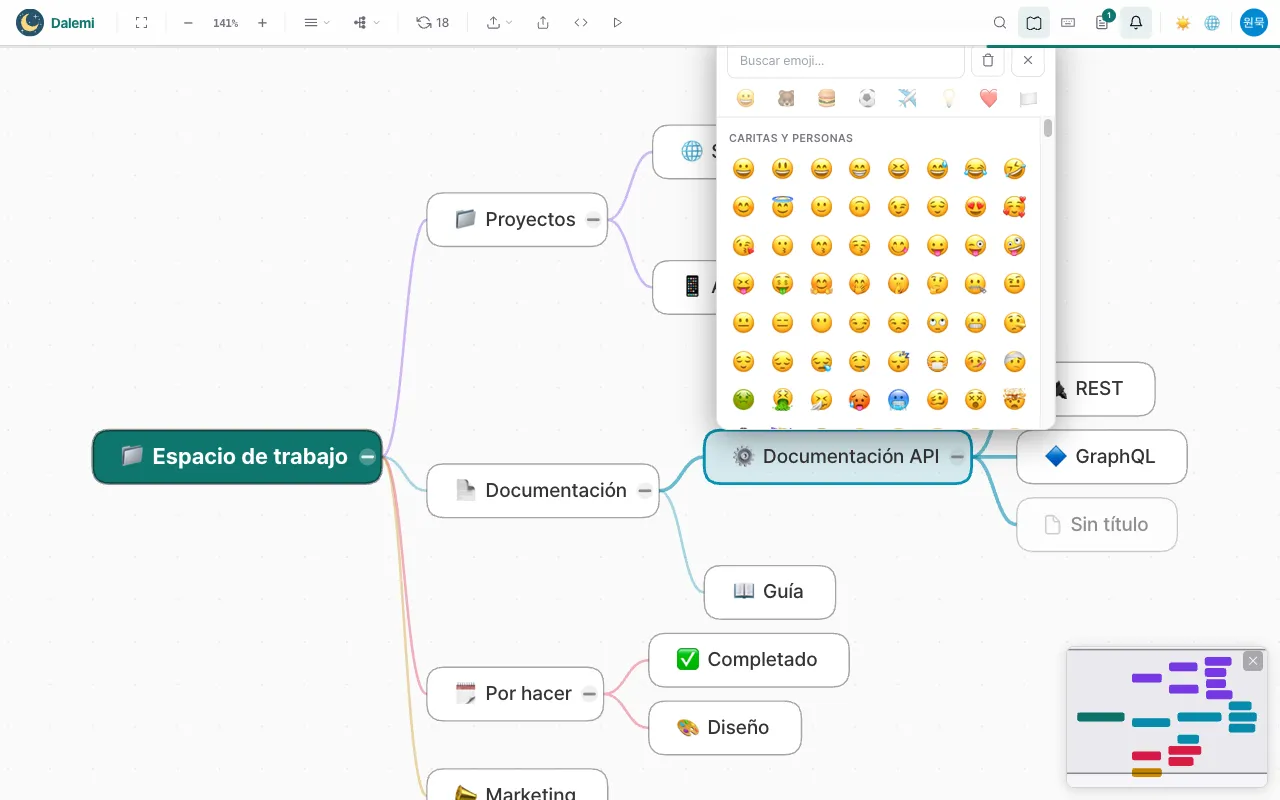This screenshot has width=1280, height=800.
Task: Open the language globe icon
Action: pyautogui.click(x=1212, y=22)
